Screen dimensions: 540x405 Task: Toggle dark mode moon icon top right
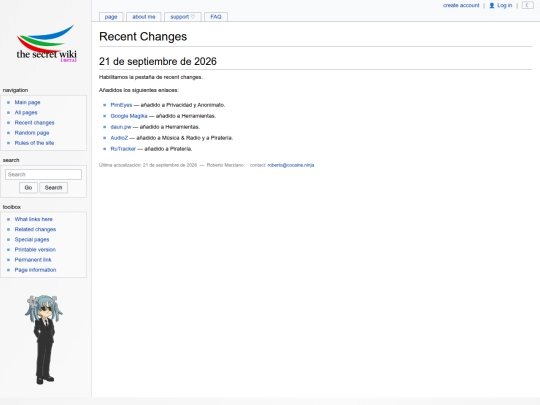click(x=527, y=5)
